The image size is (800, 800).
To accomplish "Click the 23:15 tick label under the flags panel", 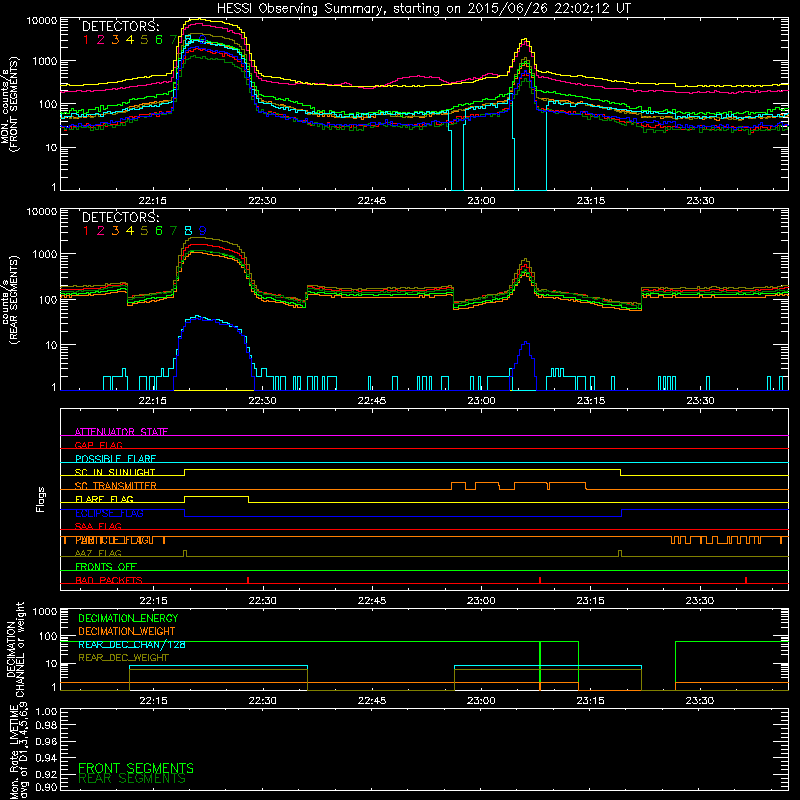I will (591, 601).
